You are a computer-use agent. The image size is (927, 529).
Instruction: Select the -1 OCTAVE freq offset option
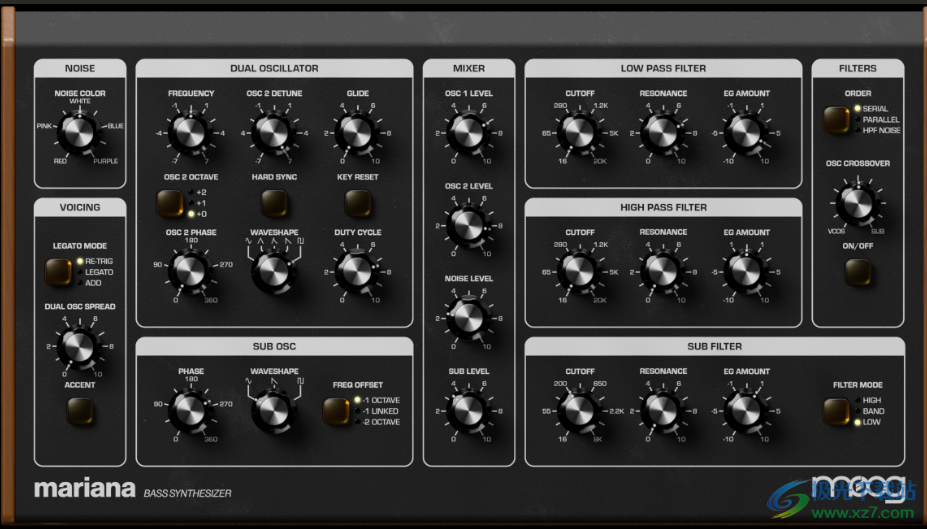(377, 400)
